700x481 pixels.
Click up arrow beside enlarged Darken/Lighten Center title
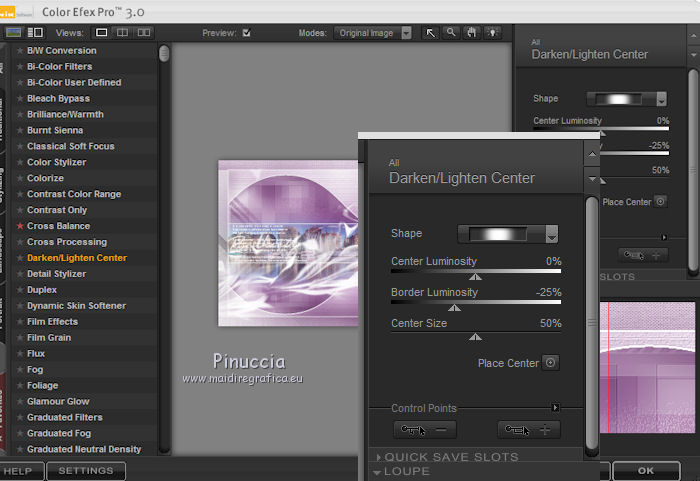(x=592, y=154)
